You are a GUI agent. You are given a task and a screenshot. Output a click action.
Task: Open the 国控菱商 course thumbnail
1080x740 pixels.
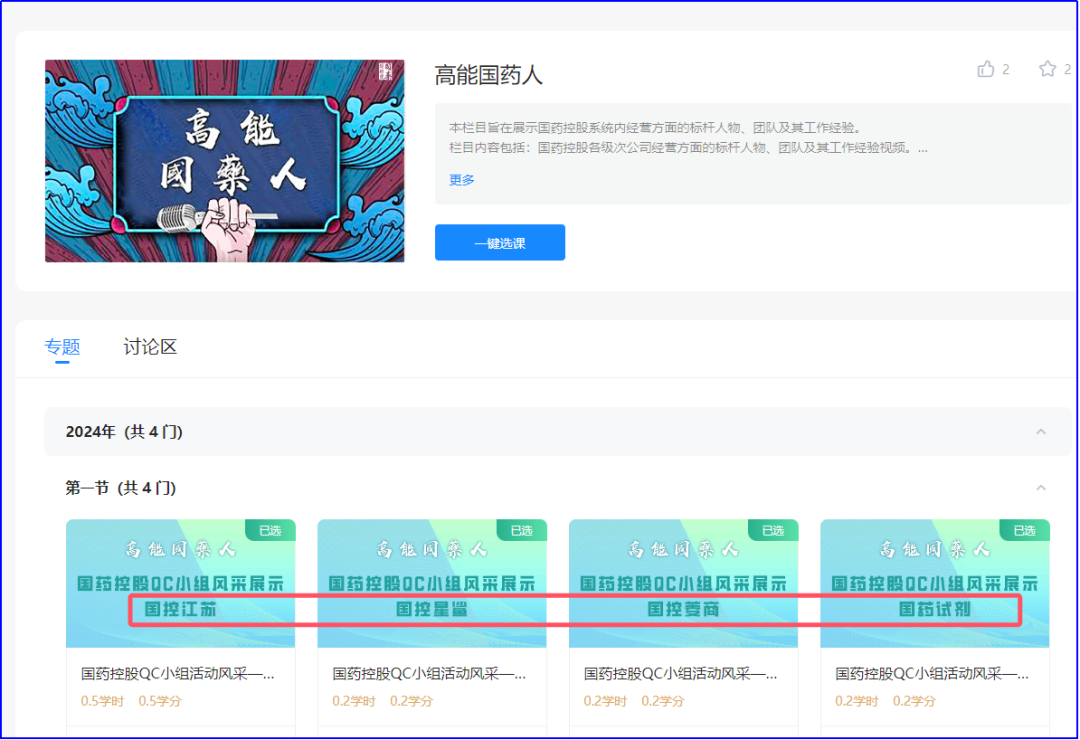tap(683, 583)
